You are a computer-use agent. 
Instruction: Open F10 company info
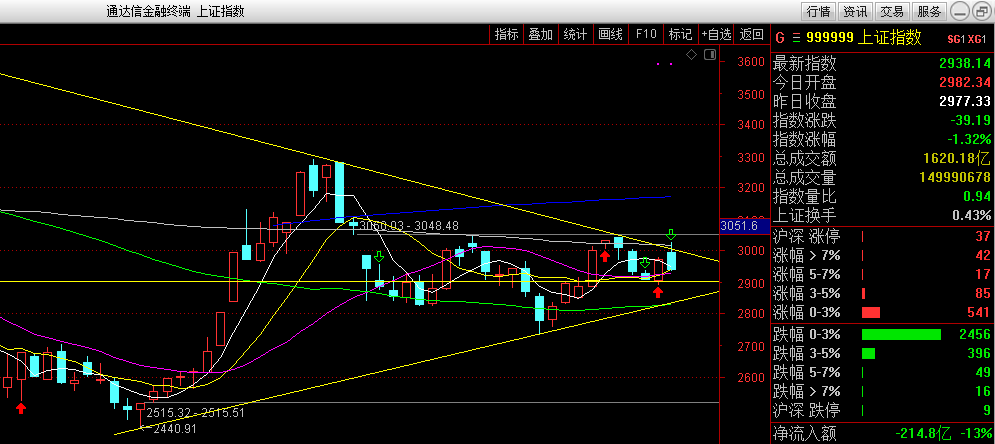645,34
